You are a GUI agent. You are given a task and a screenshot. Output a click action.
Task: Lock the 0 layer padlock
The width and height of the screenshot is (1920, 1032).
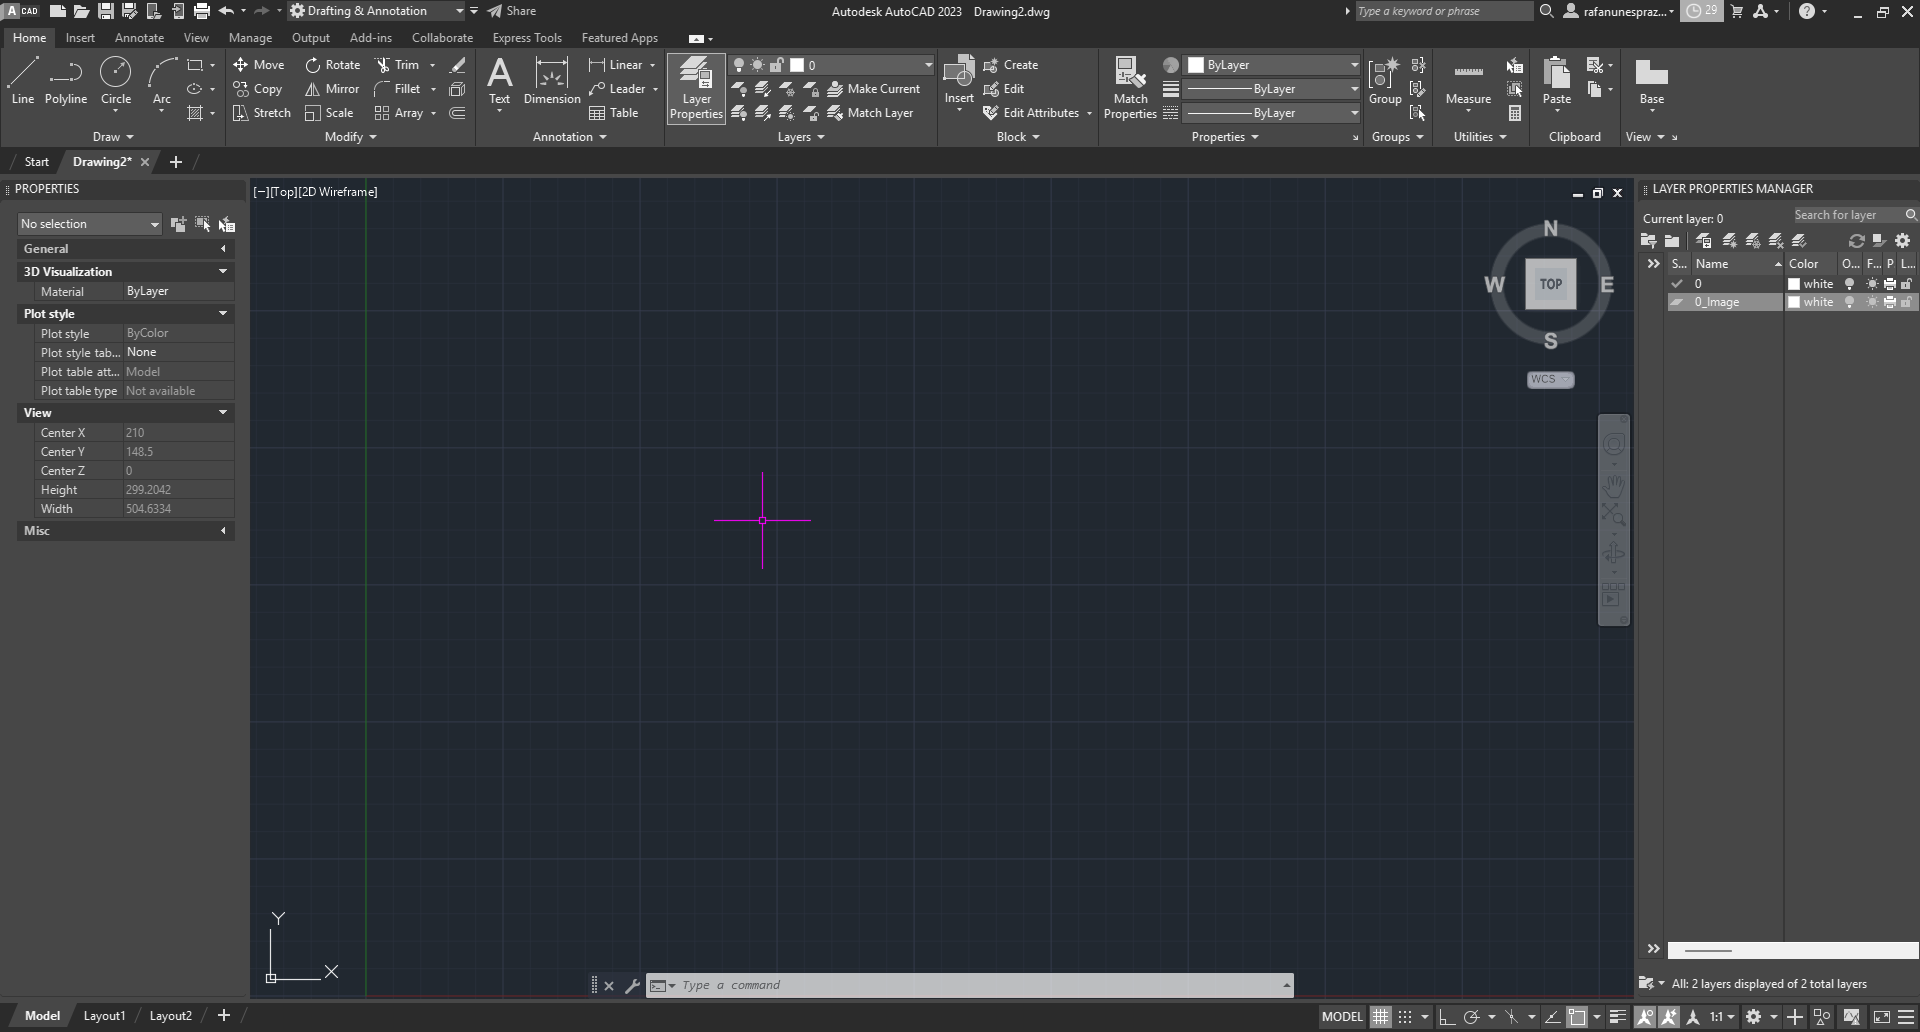coord(1906,283)
